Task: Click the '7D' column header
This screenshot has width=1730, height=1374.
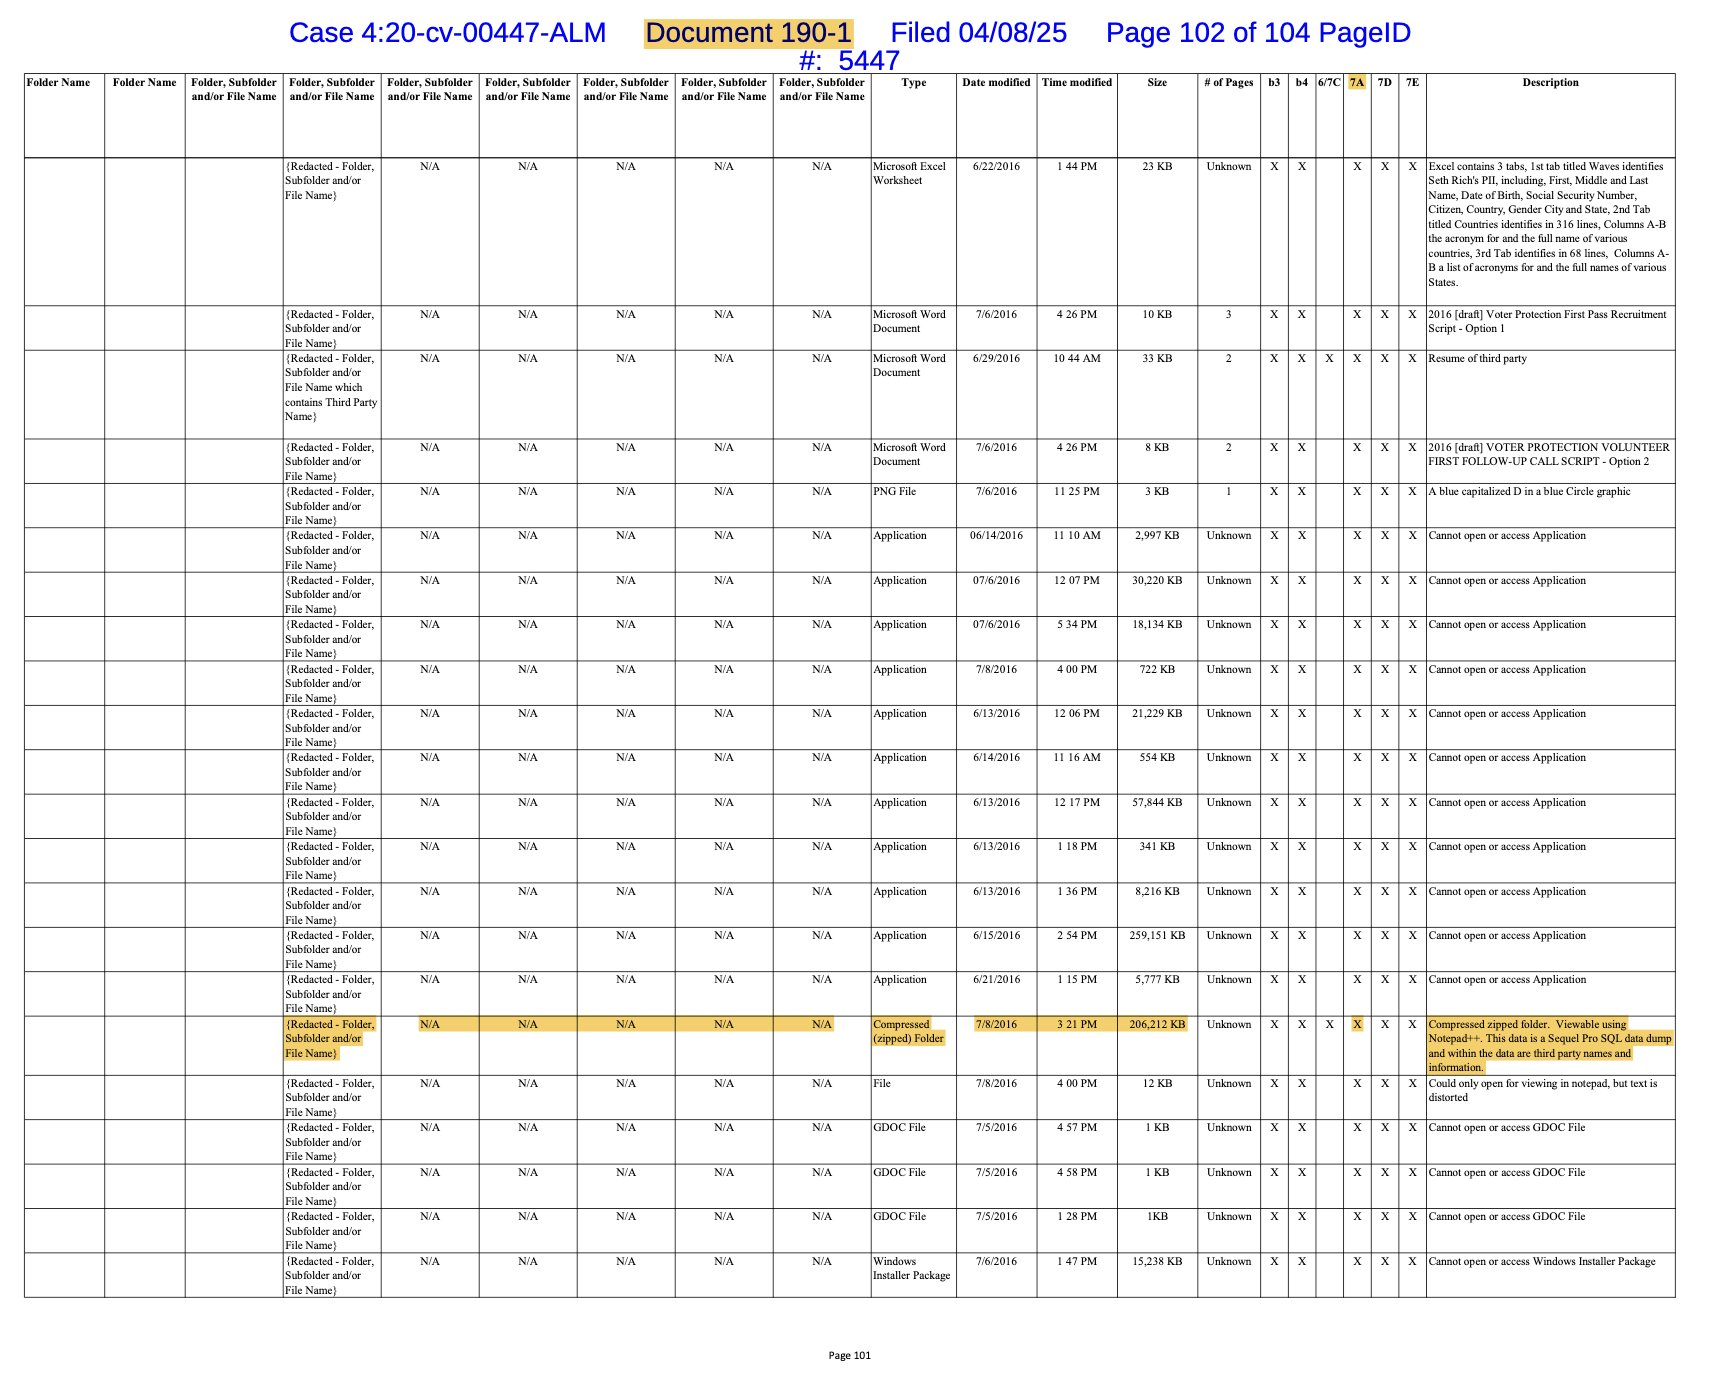Action: (x=1385, y=83)
